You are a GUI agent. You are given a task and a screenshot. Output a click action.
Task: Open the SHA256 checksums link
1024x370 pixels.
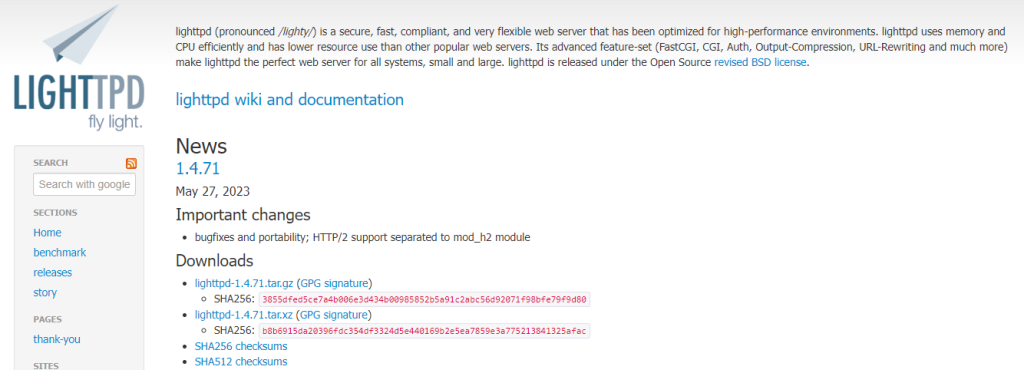click(x=241, y=346)
